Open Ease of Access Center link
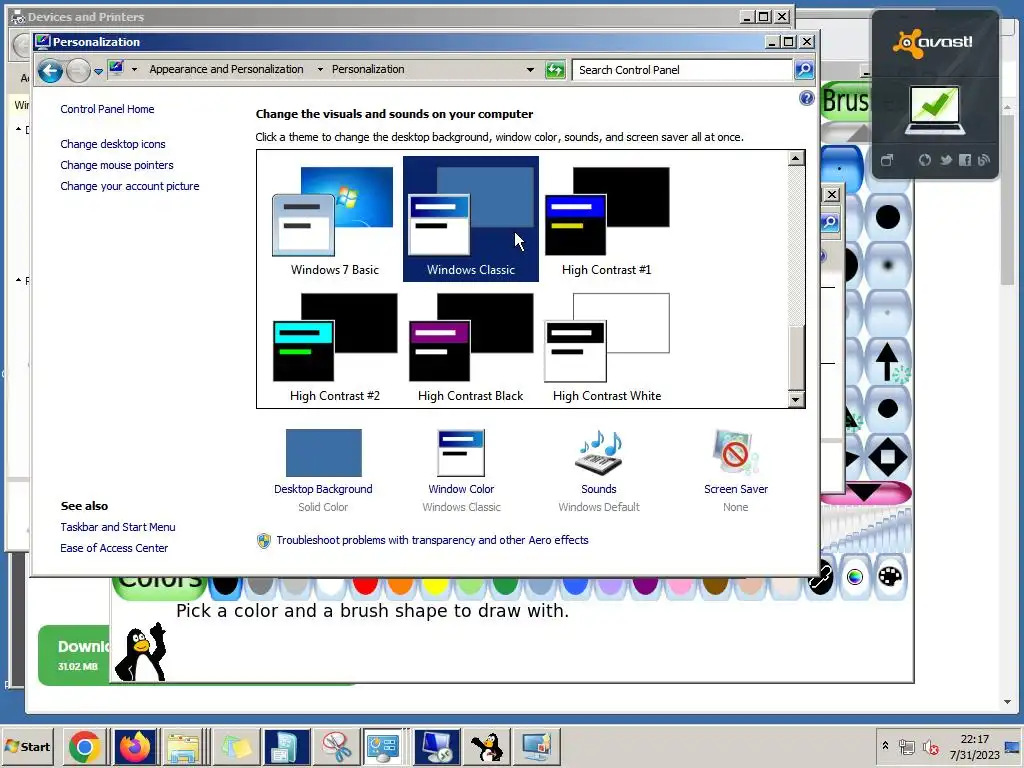The image size is (1024, 768). pyautogui.click(x=114, y=548)
